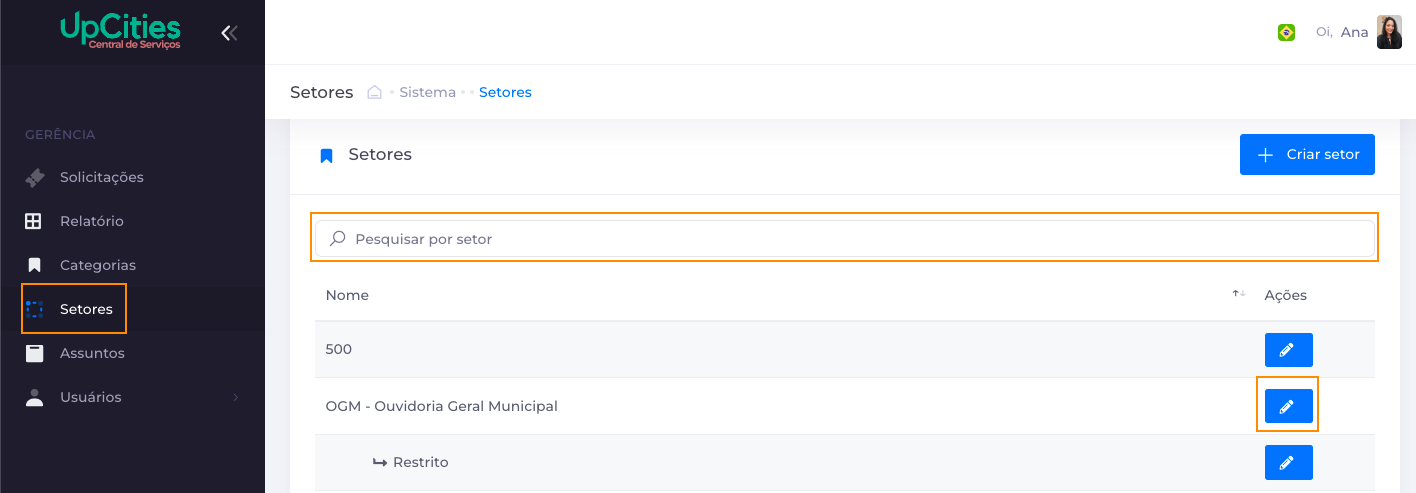1416x493 pixels.
Task: Click the Categorias bookmark icon in sidebar
Action: pyautogui.click(x=34, y=265)
